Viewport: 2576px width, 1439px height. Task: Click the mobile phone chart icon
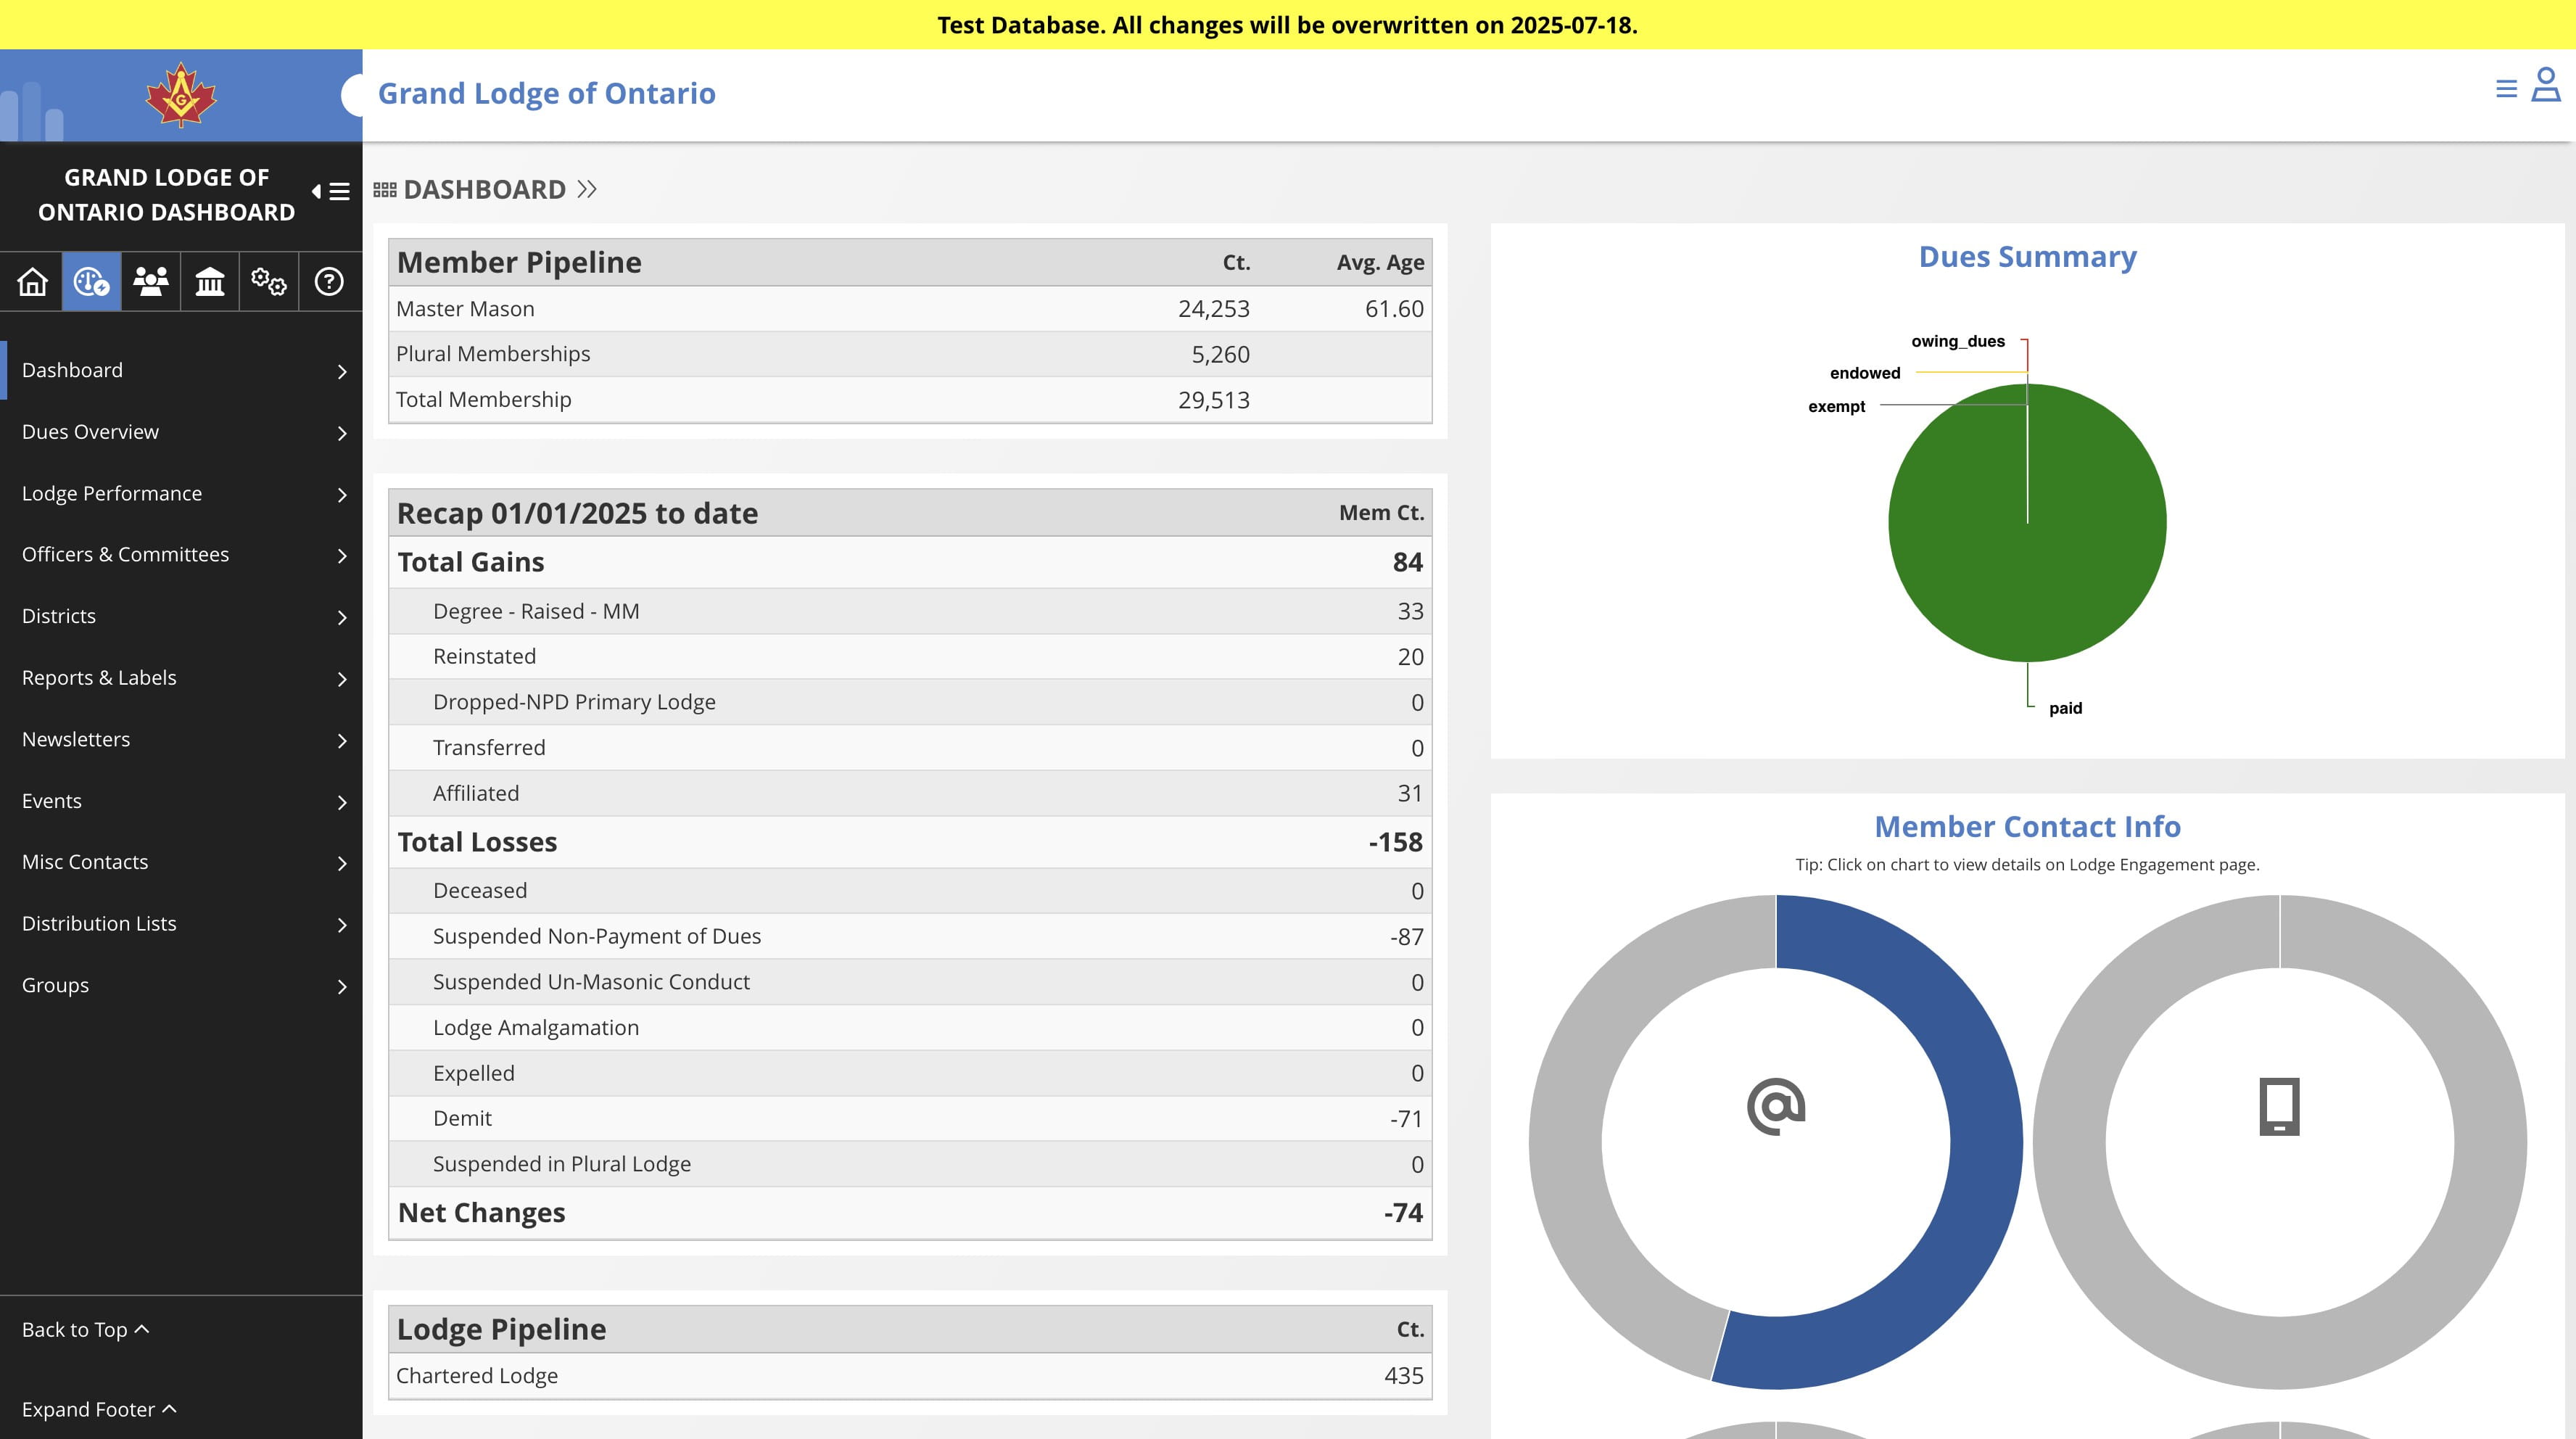2279,1106
